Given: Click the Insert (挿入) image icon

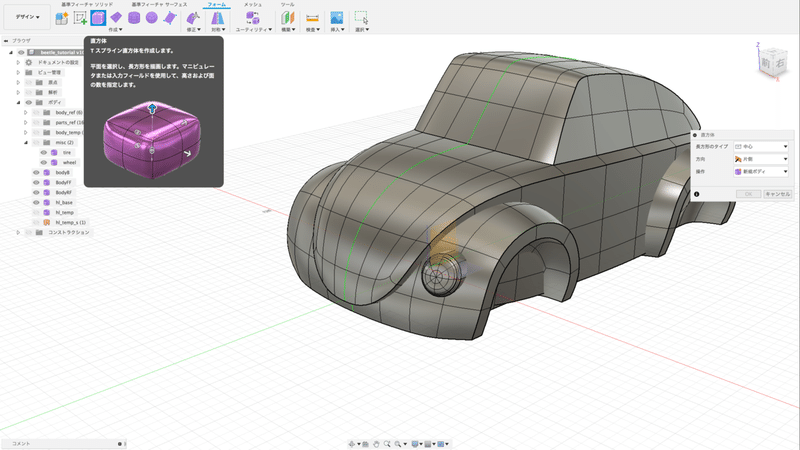Looking at the screenshot, I should click(336, 17).
